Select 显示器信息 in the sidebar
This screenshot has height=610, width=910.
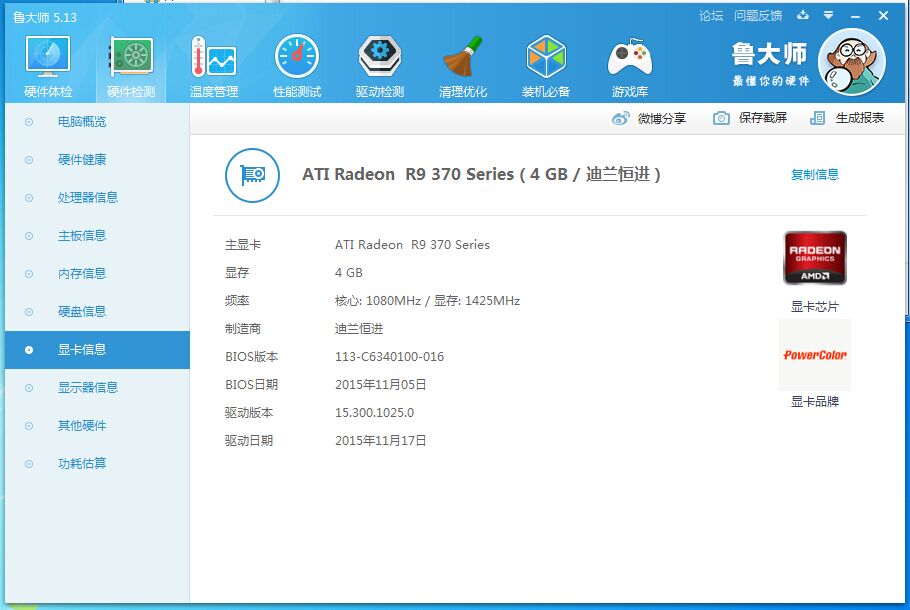[x=97, y=388]
